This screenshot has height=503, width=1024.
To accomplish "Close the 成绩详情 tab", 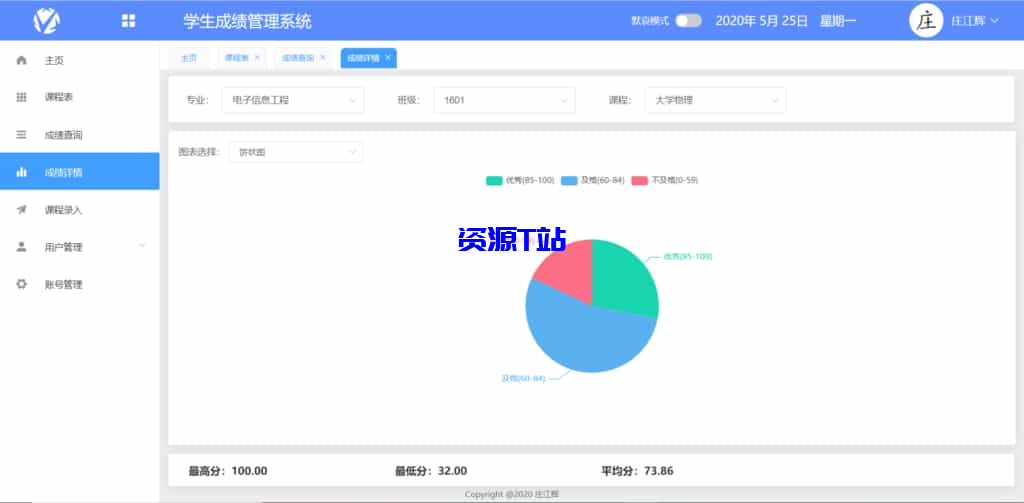I will click(387, 57).
